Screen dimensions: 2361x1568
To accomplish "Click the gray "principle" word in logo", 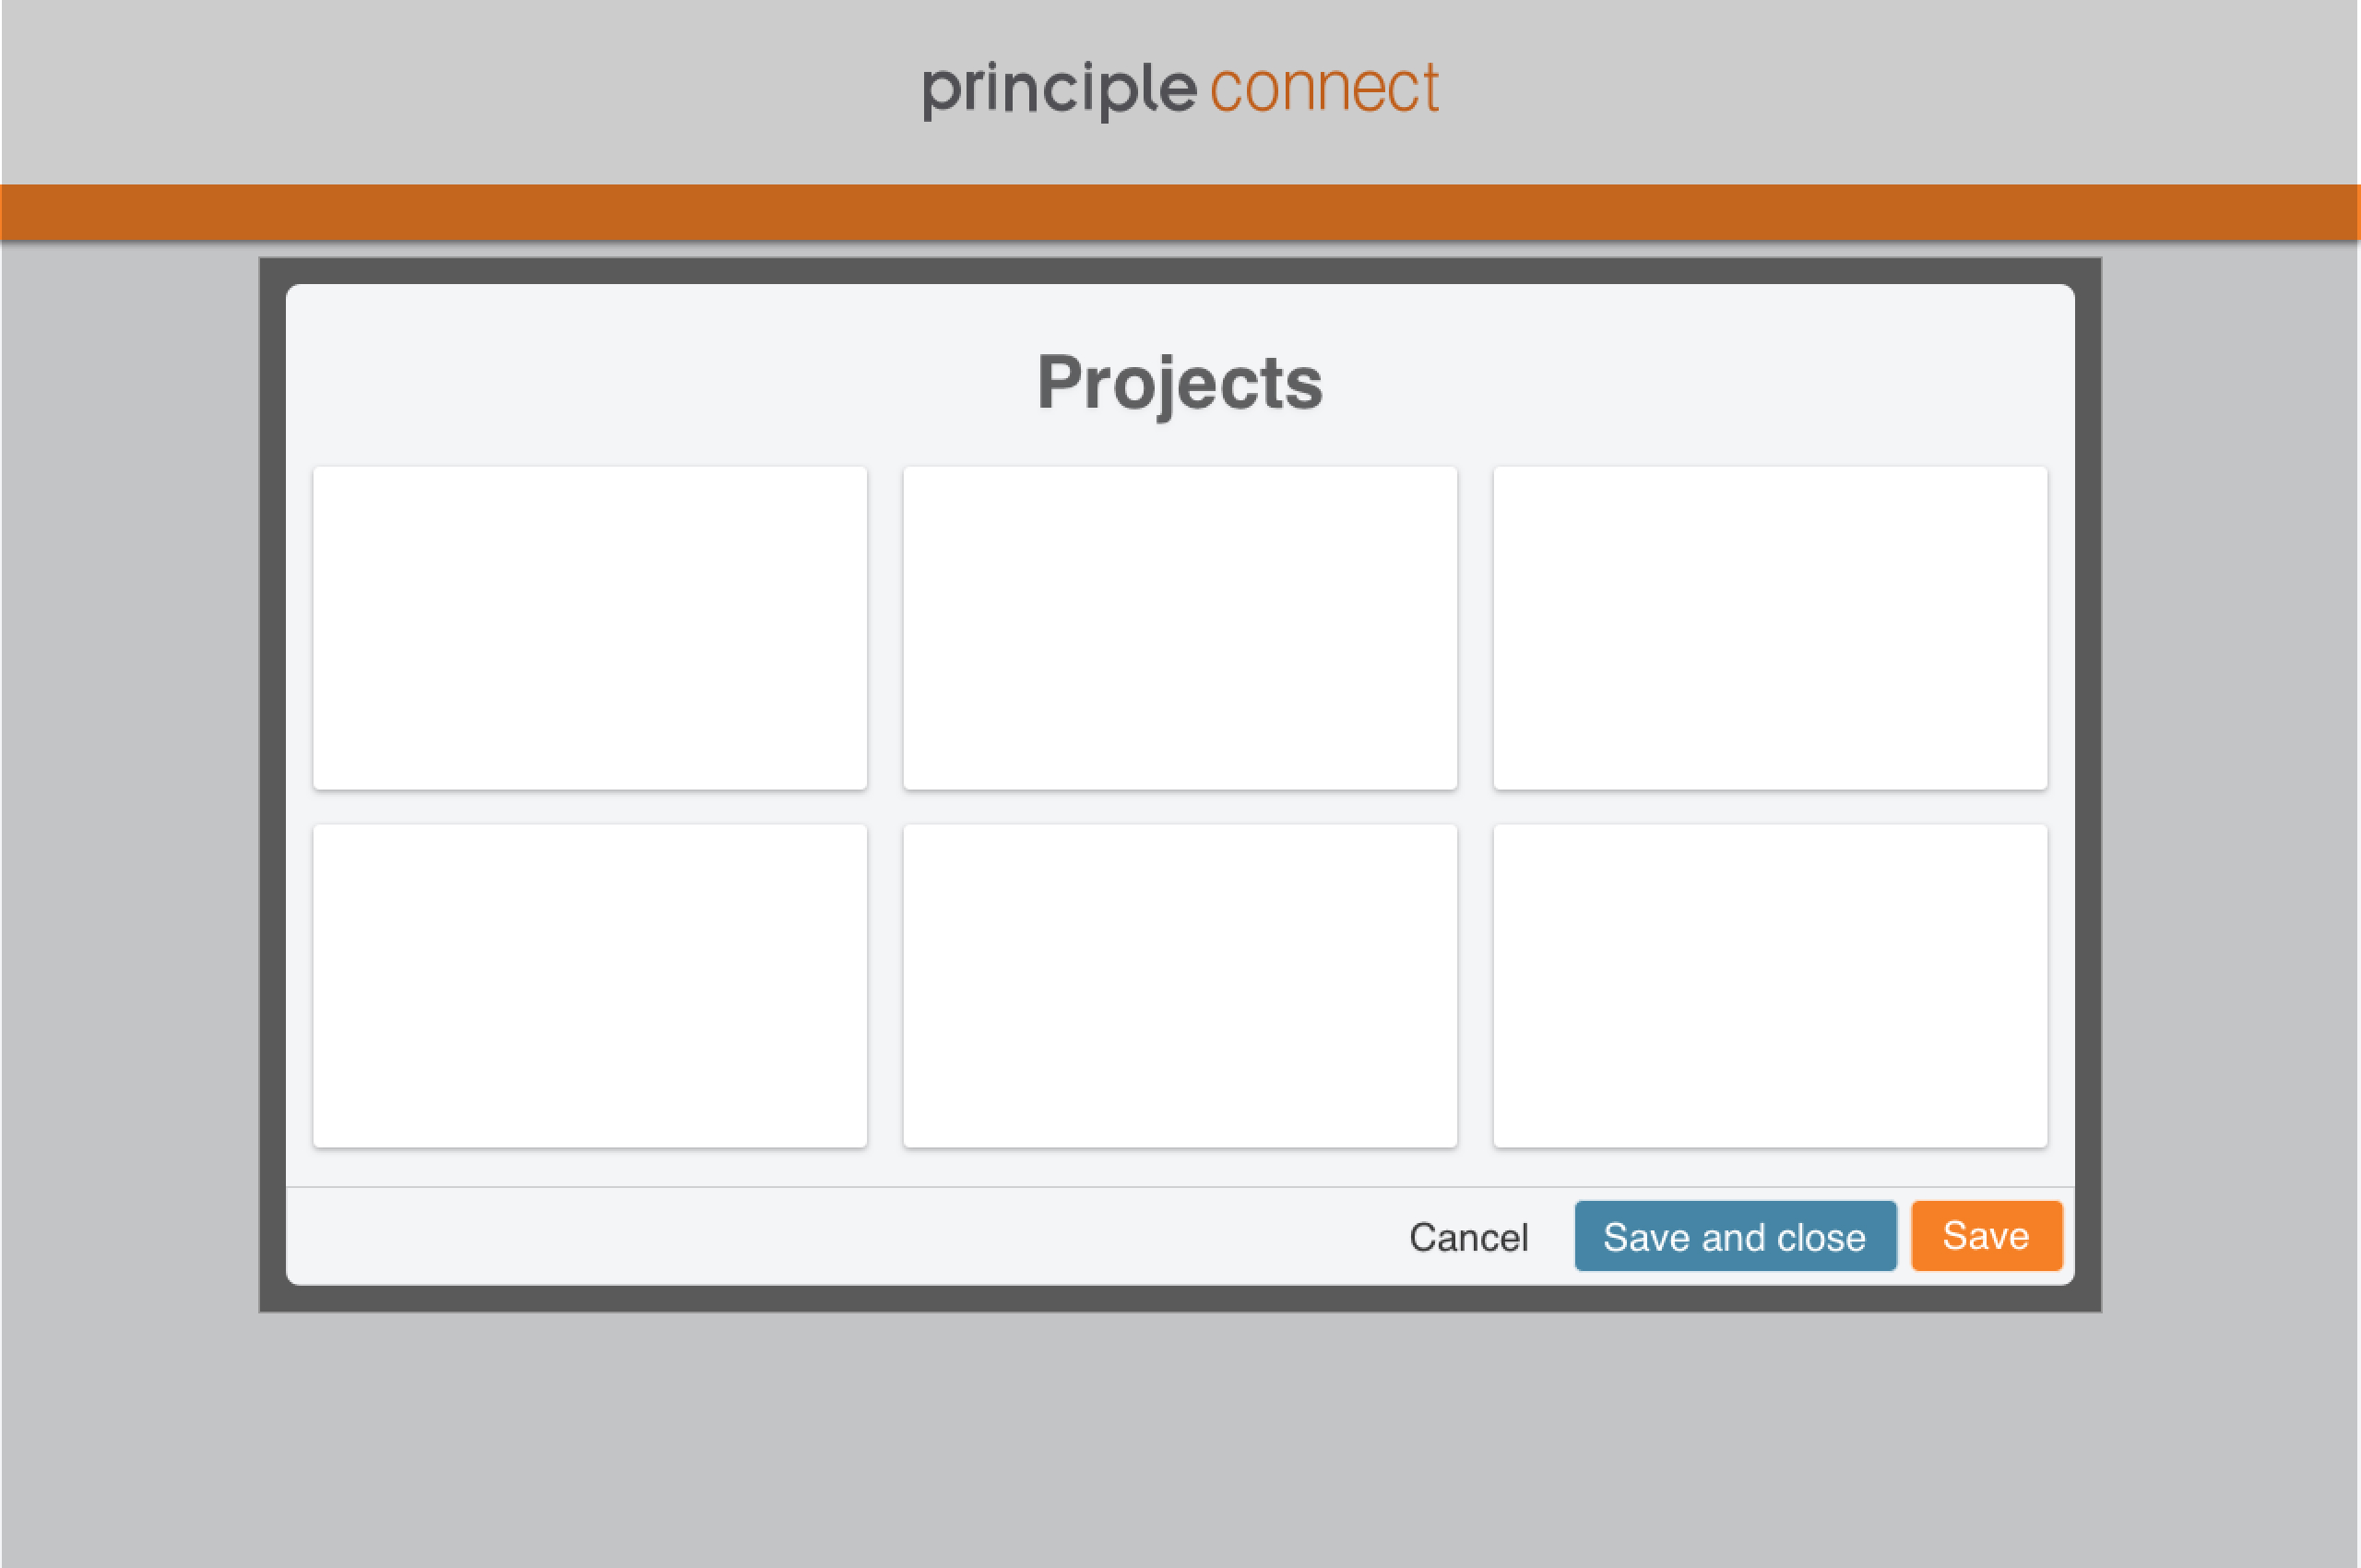I will [1059, 90].
